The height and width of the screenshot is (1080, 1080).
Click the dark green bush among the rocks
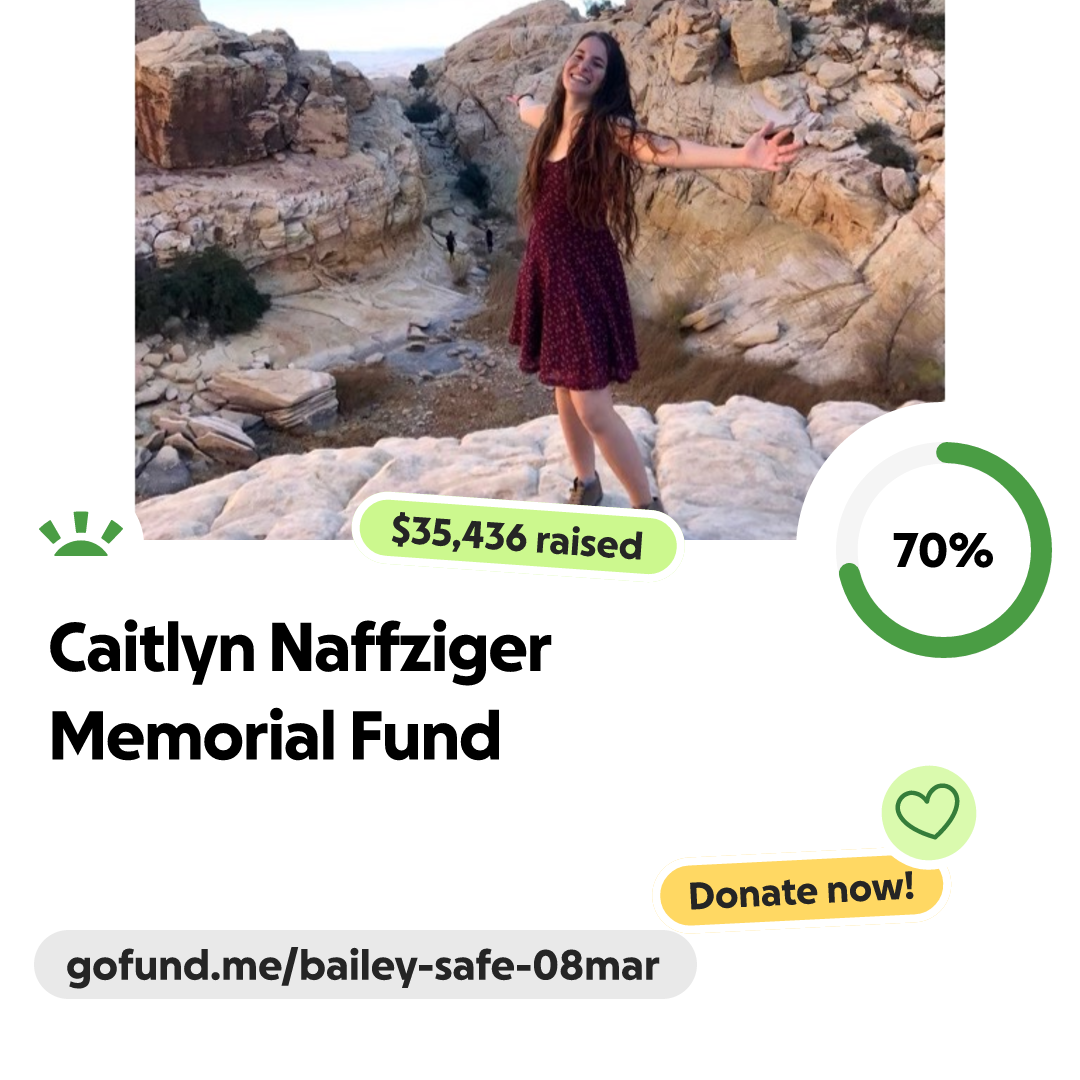(200, 292)
